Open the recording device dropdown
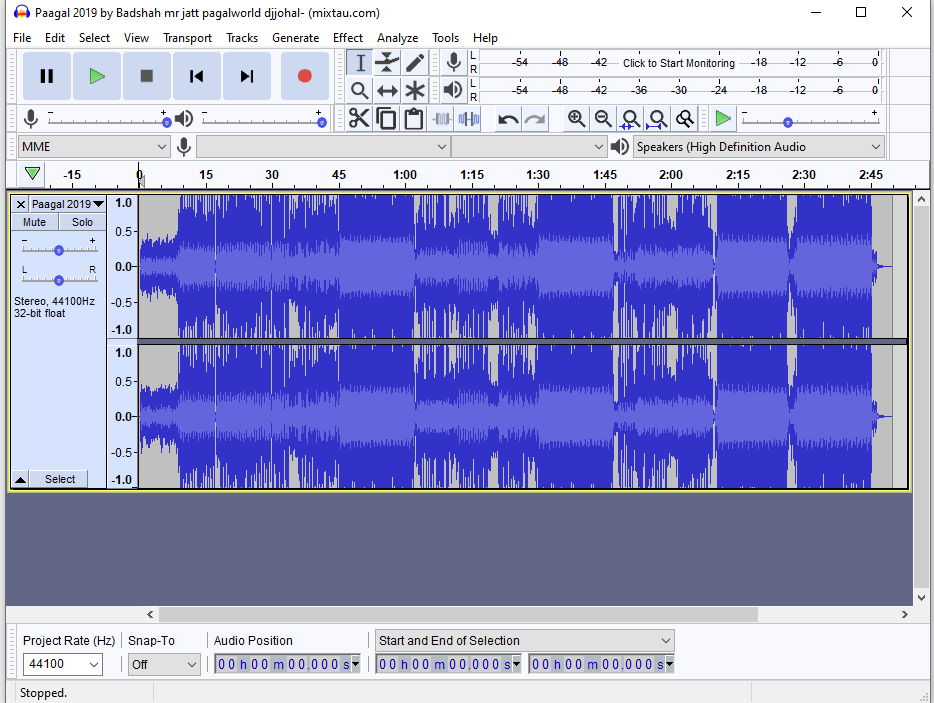 [322, 147]
